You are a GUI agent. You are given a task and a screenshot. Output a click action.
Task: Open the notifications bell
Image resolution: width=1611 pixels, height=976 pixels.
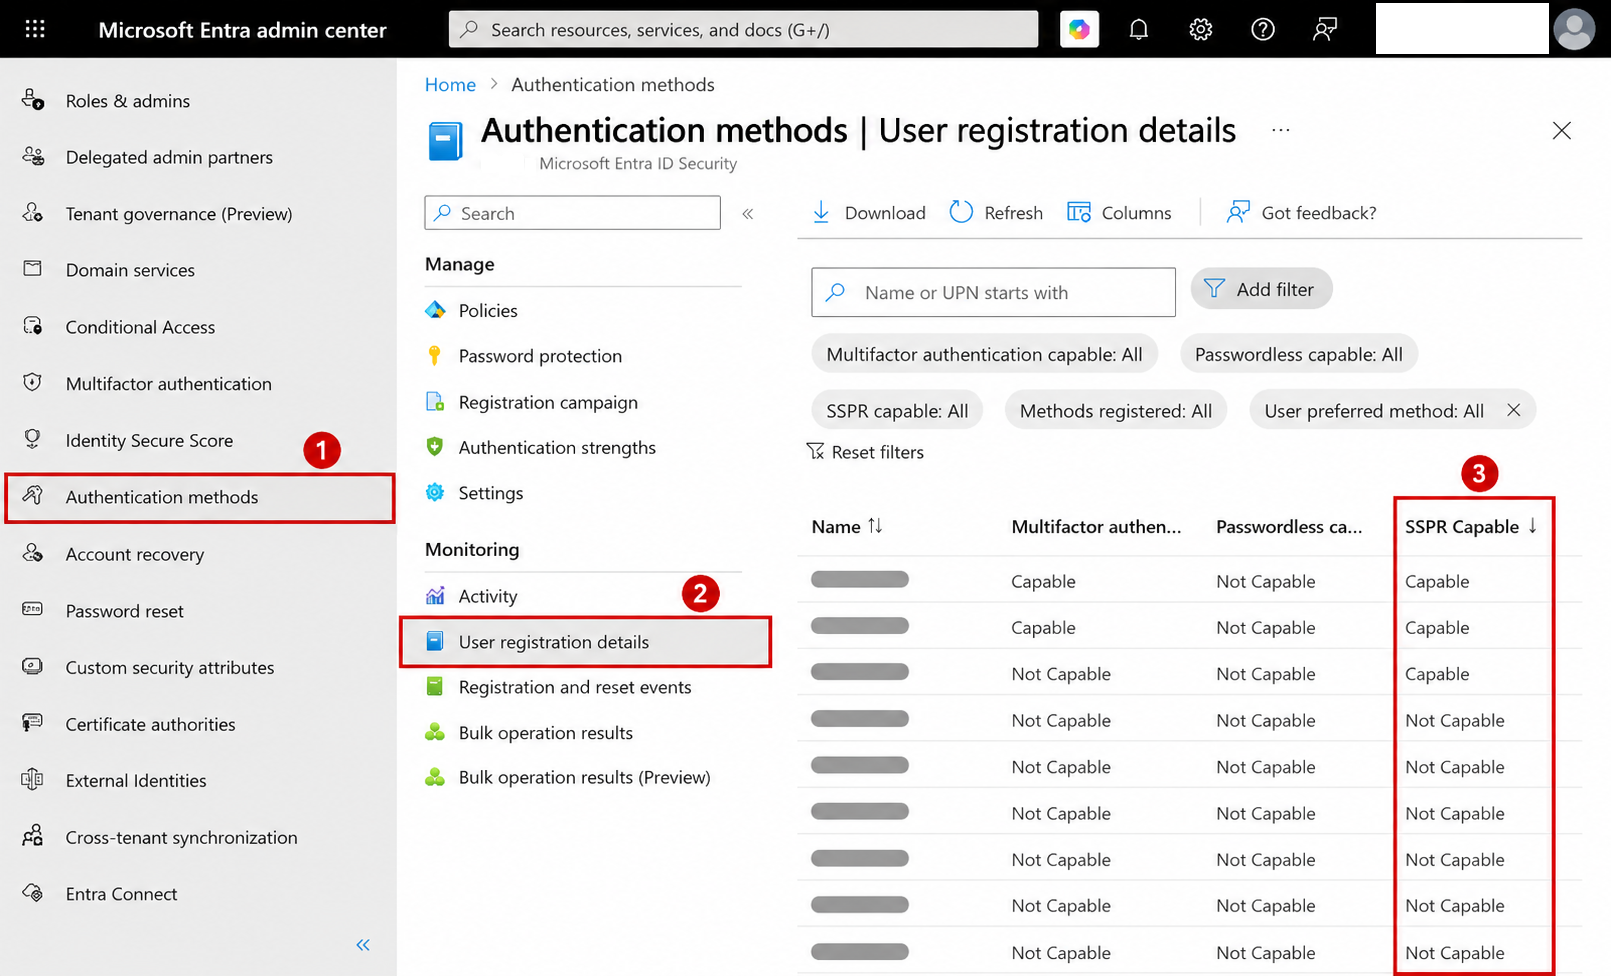[x=1138, y=30]
